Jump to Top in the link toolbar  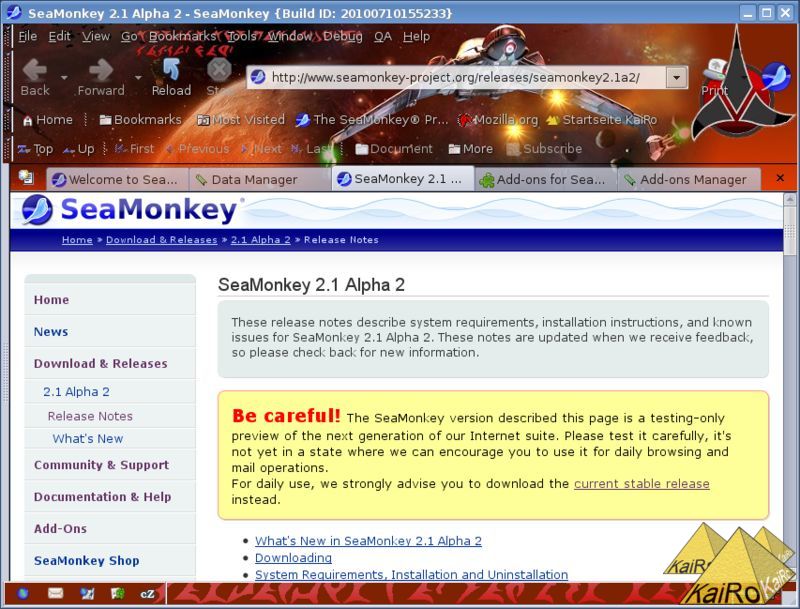[35, 149]
